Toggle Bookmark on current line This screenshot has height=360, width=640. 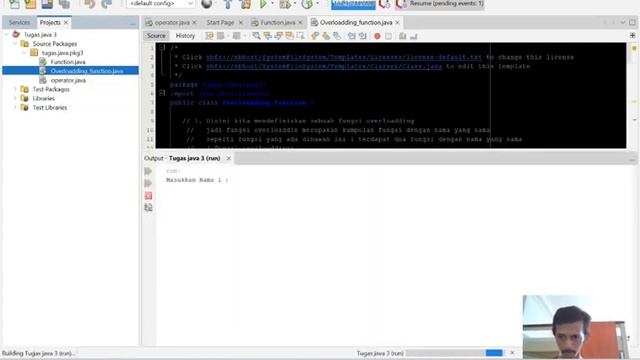pos(337,36)
